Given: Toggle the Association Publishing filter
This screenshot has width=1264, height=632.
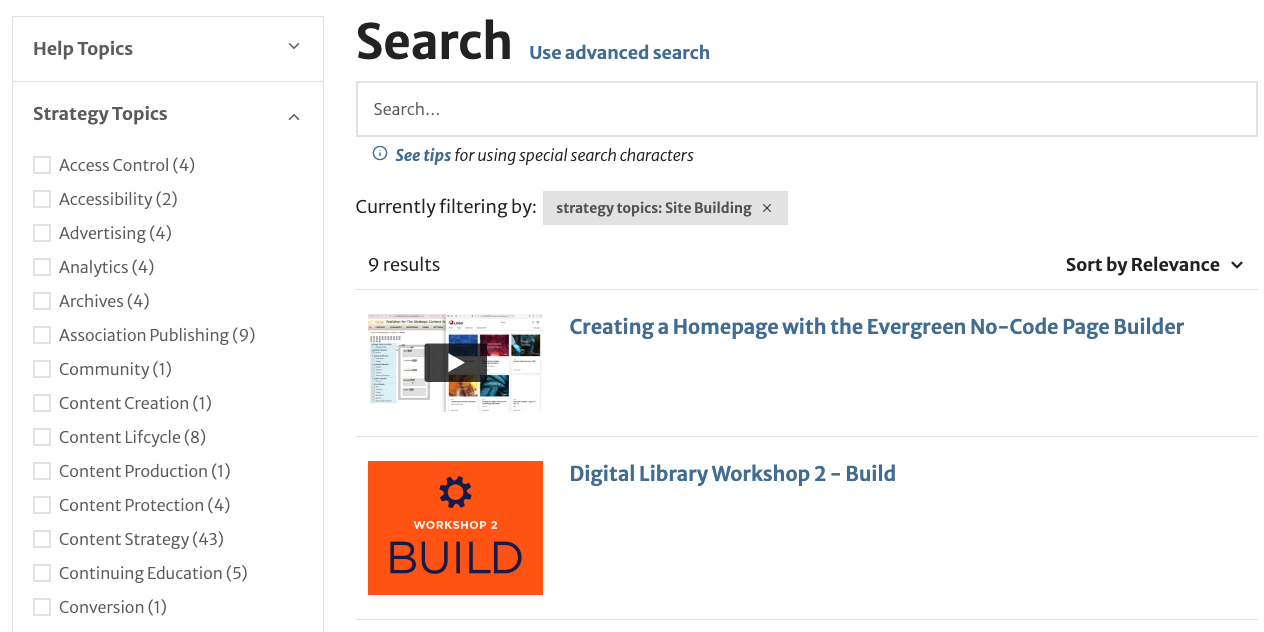Looking at the screenshot, I should point(42,335).
